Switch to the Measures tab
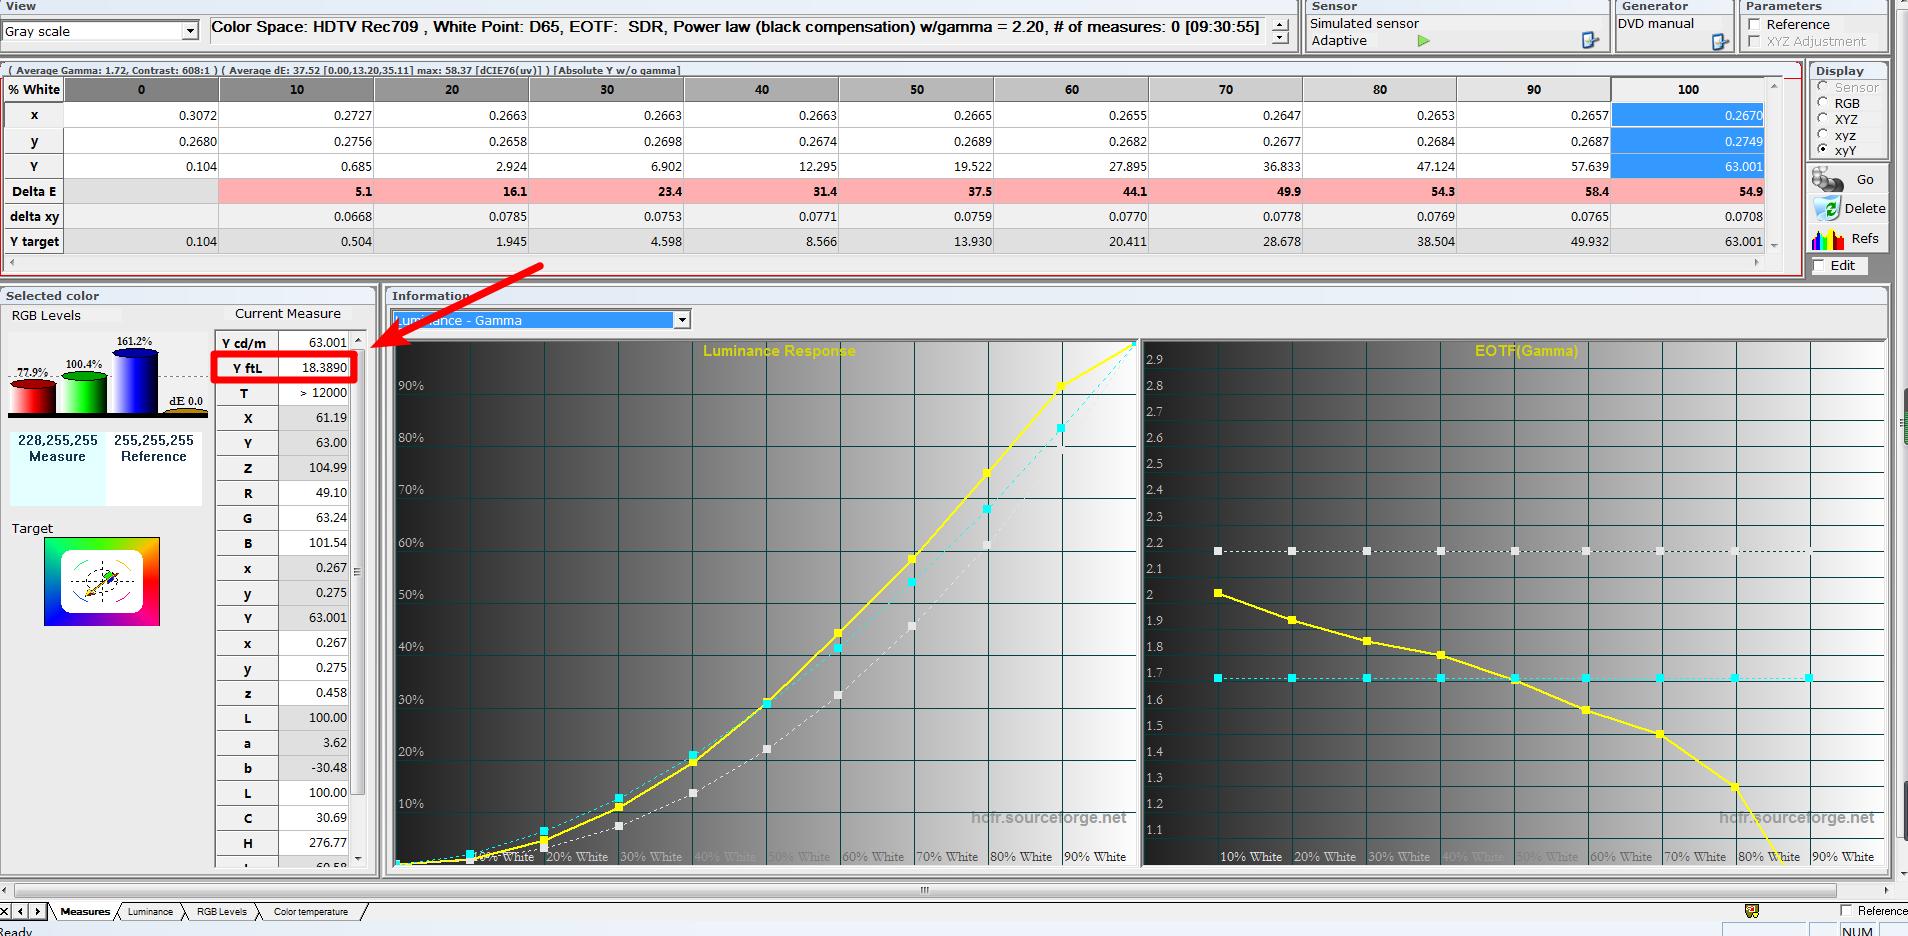1908x936 pixels. (85, 911)
